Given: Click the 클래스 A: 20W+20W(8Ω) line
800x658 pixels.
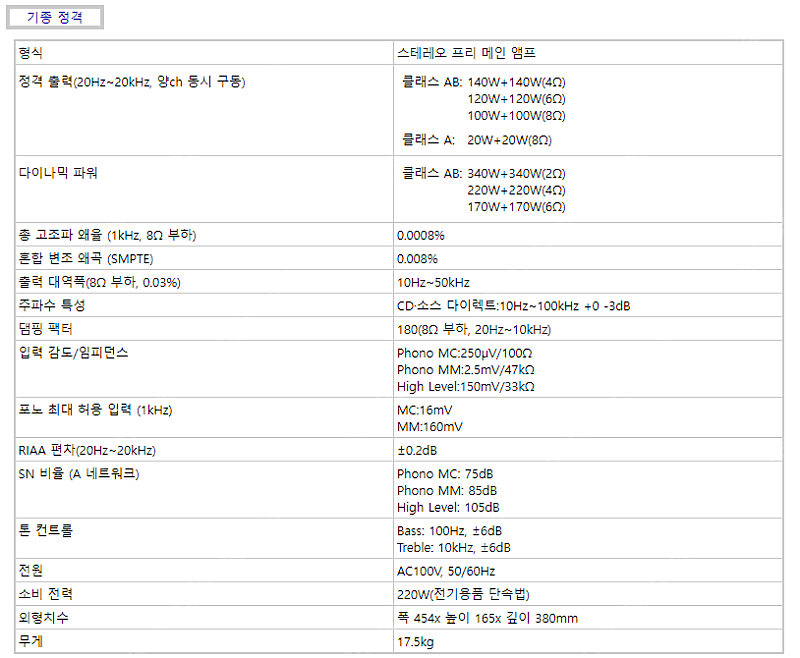Looking at the screenshot, I should pos(477,140).
